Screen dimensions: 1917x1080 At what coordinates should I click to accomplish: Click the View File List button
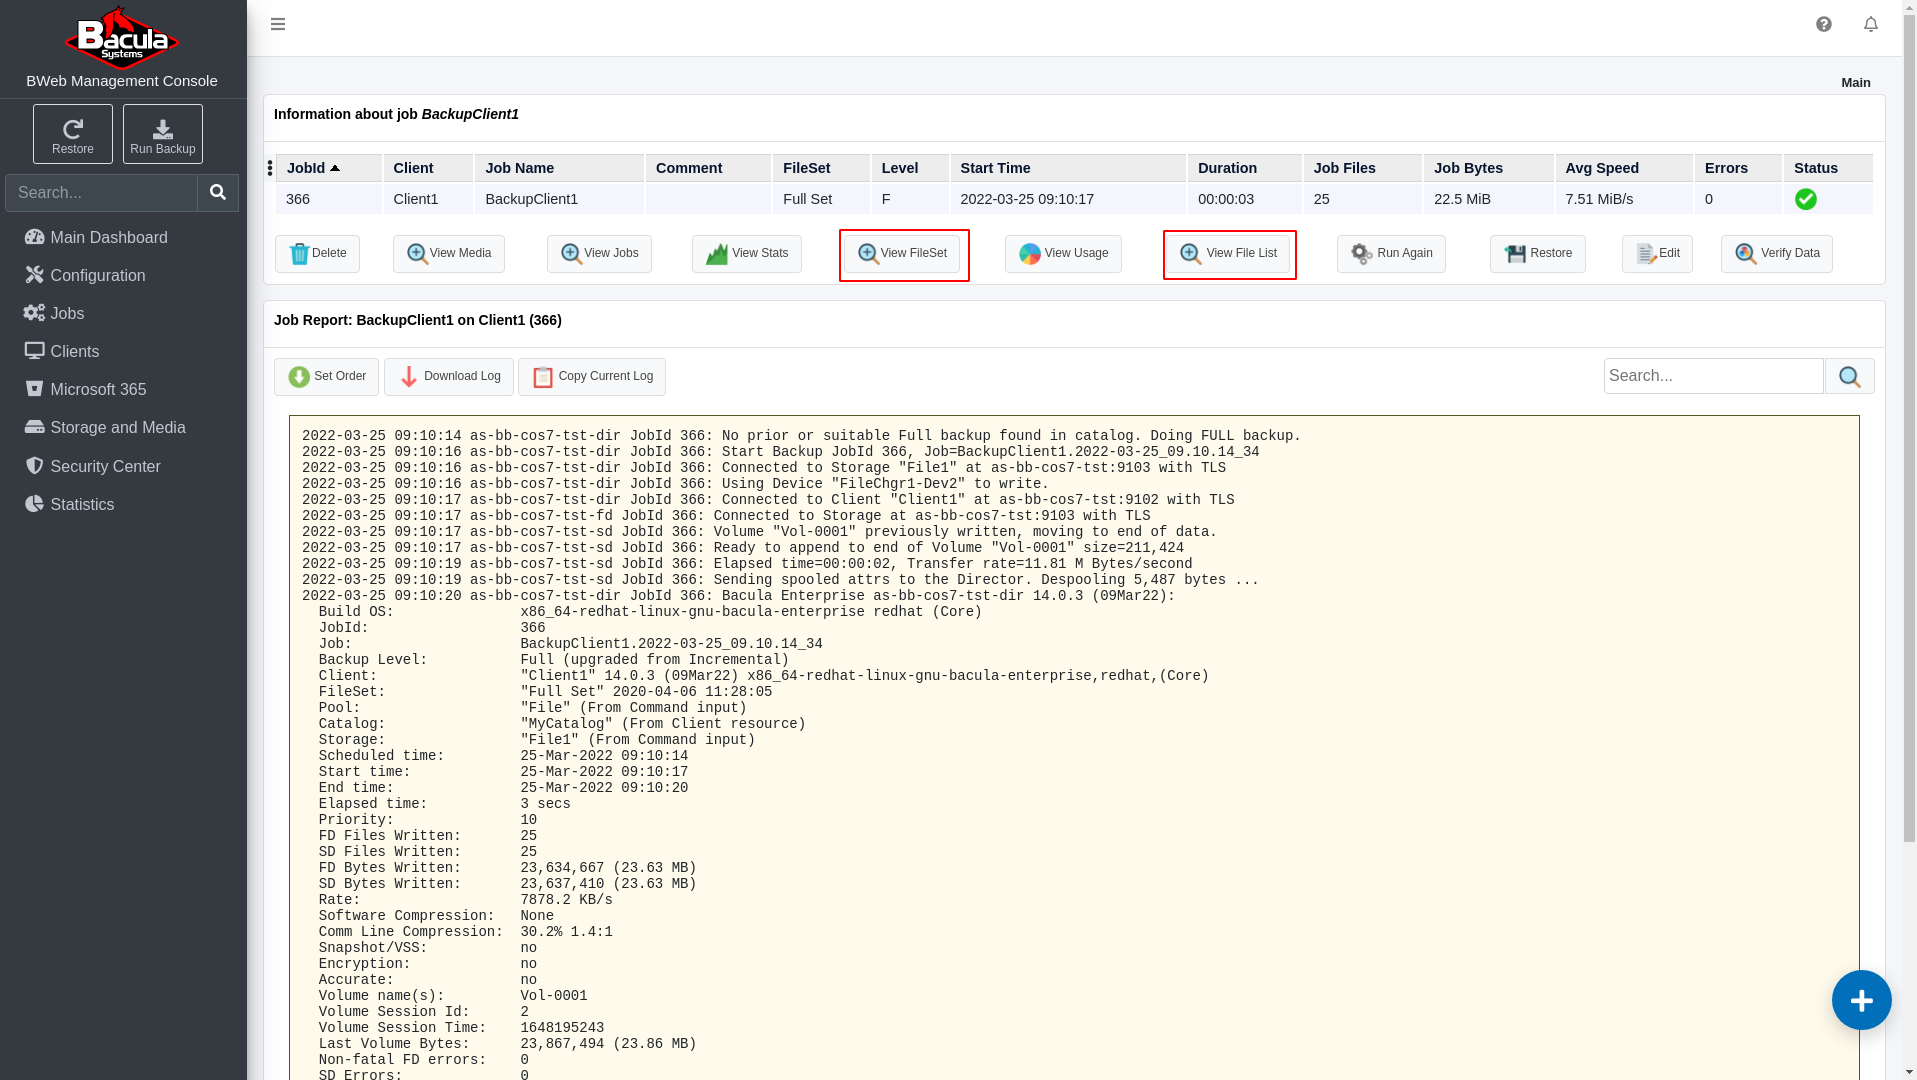pyautogui.click(x=1229, y=254)
